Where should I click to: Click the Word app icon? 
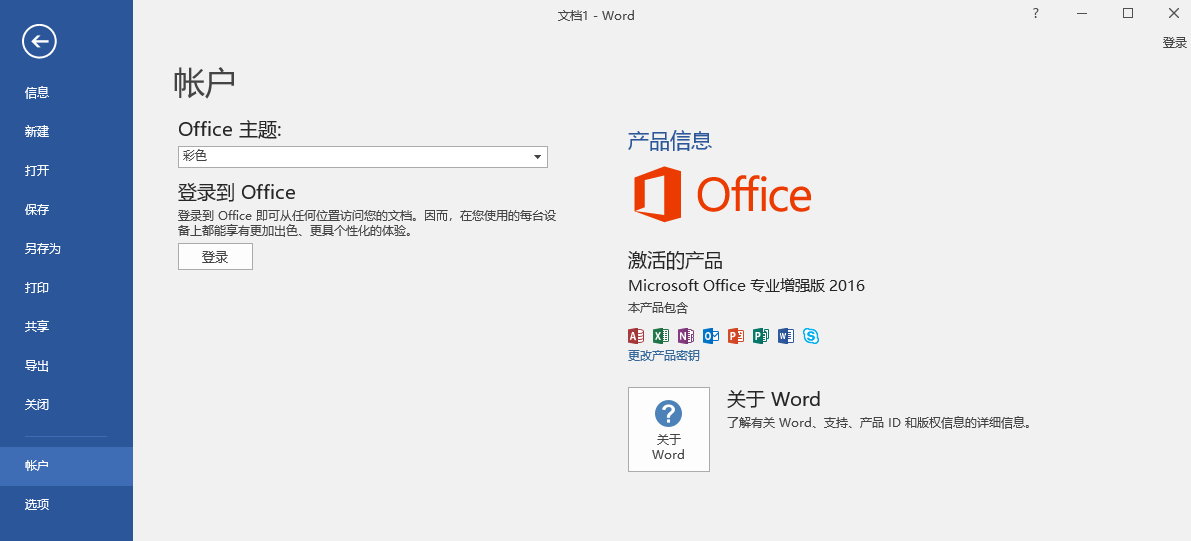pyautogui.click(x=785, y=336)
